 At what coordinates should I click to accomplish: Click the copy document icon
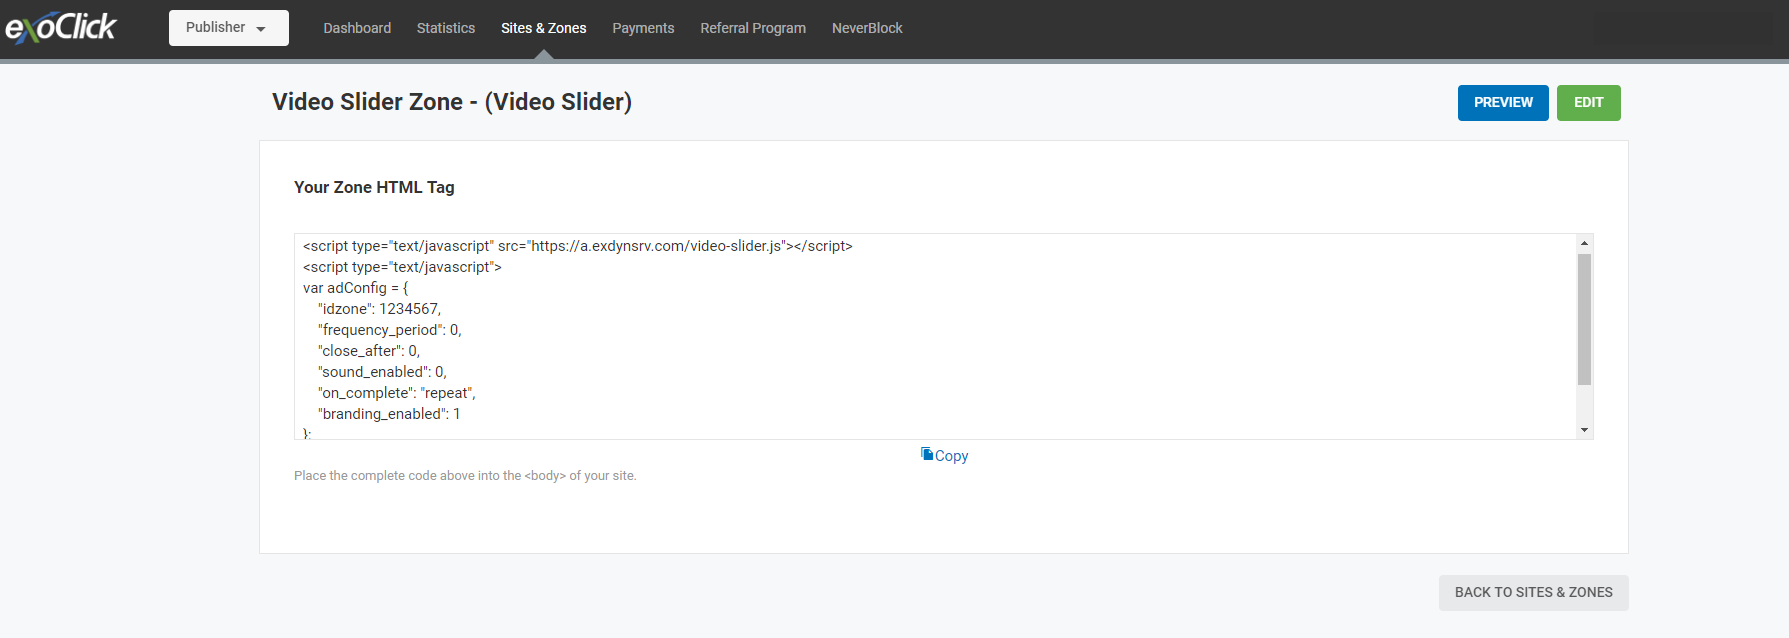pos(927,454)
